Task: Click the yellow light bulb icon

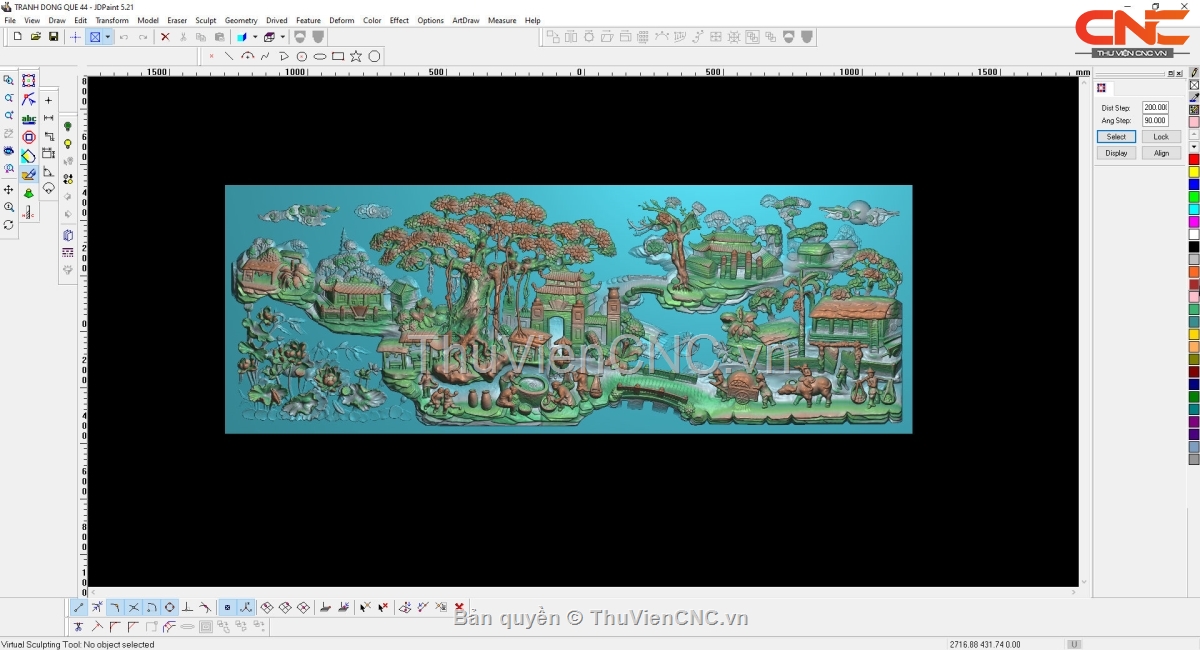Action: pos(68,145)
